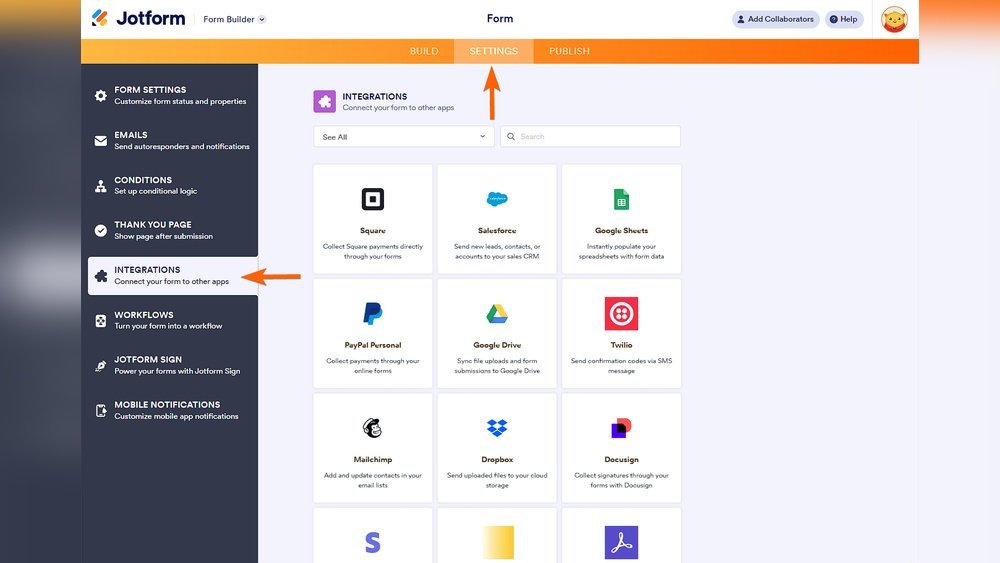Image resolution: width=1000 pixels, height=563 pixels.
Task: Expand the See All category dropdown
Action: point(404,136)
